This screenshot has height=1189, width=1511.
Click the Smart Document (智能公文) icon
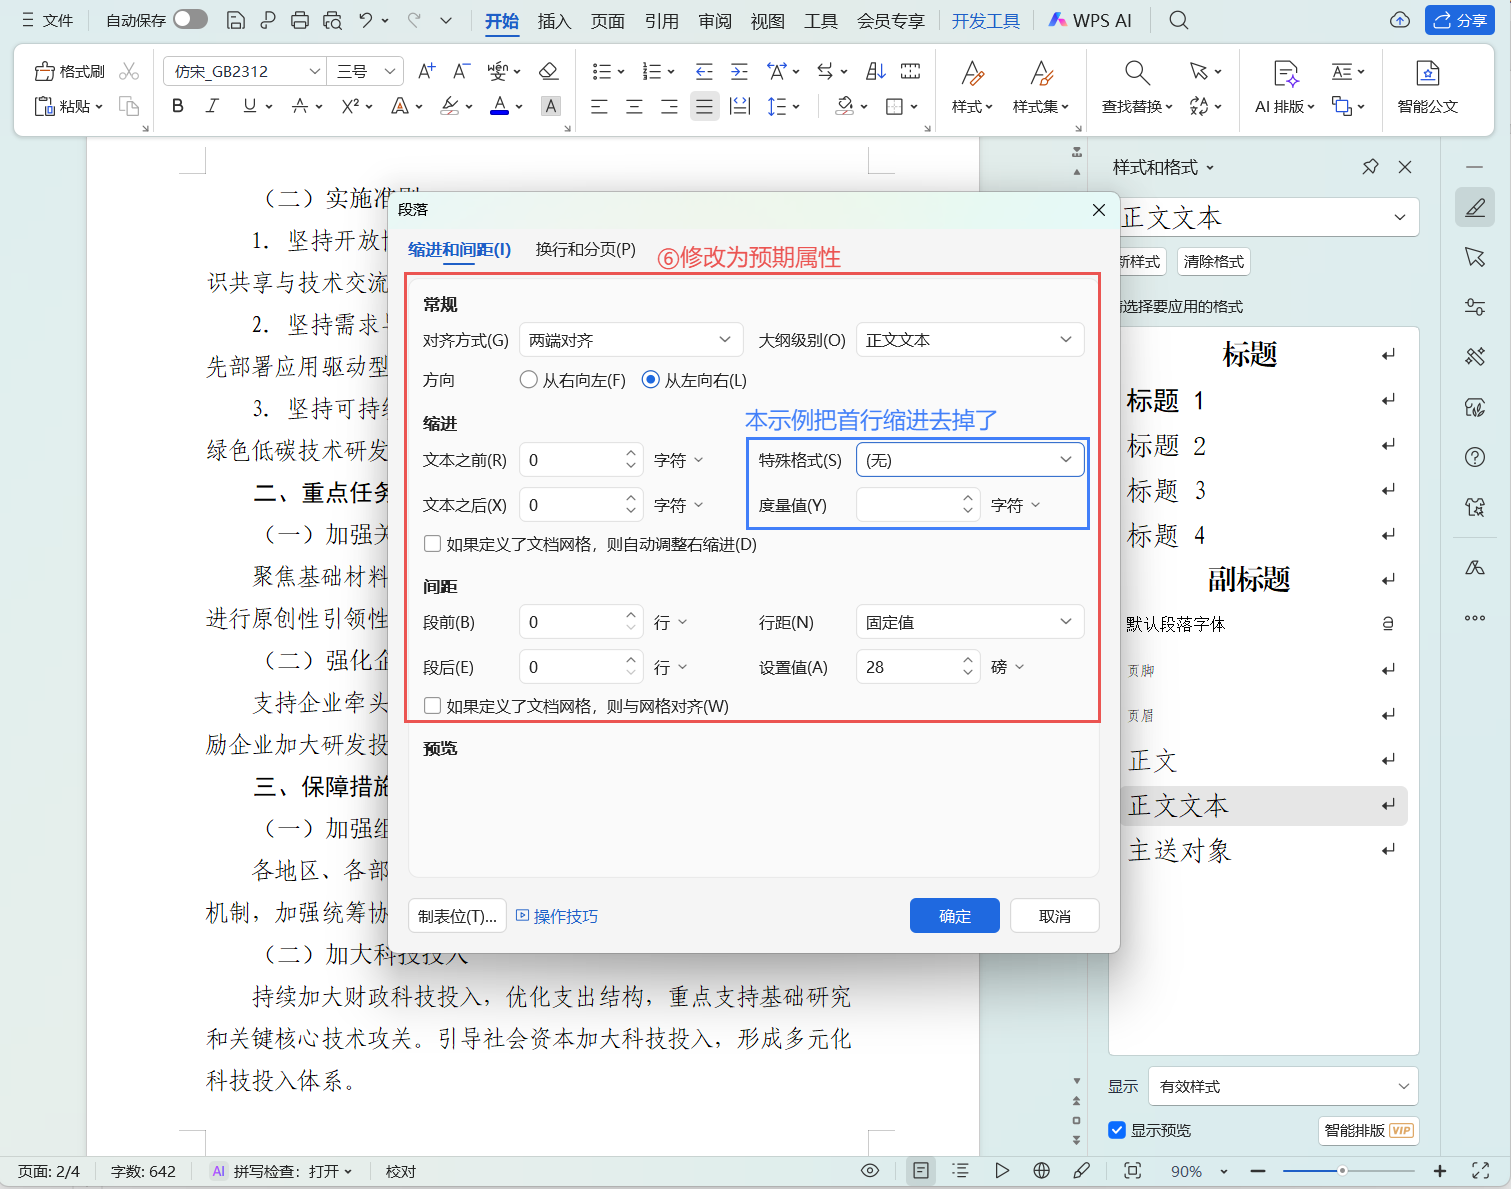(1427, 86)
